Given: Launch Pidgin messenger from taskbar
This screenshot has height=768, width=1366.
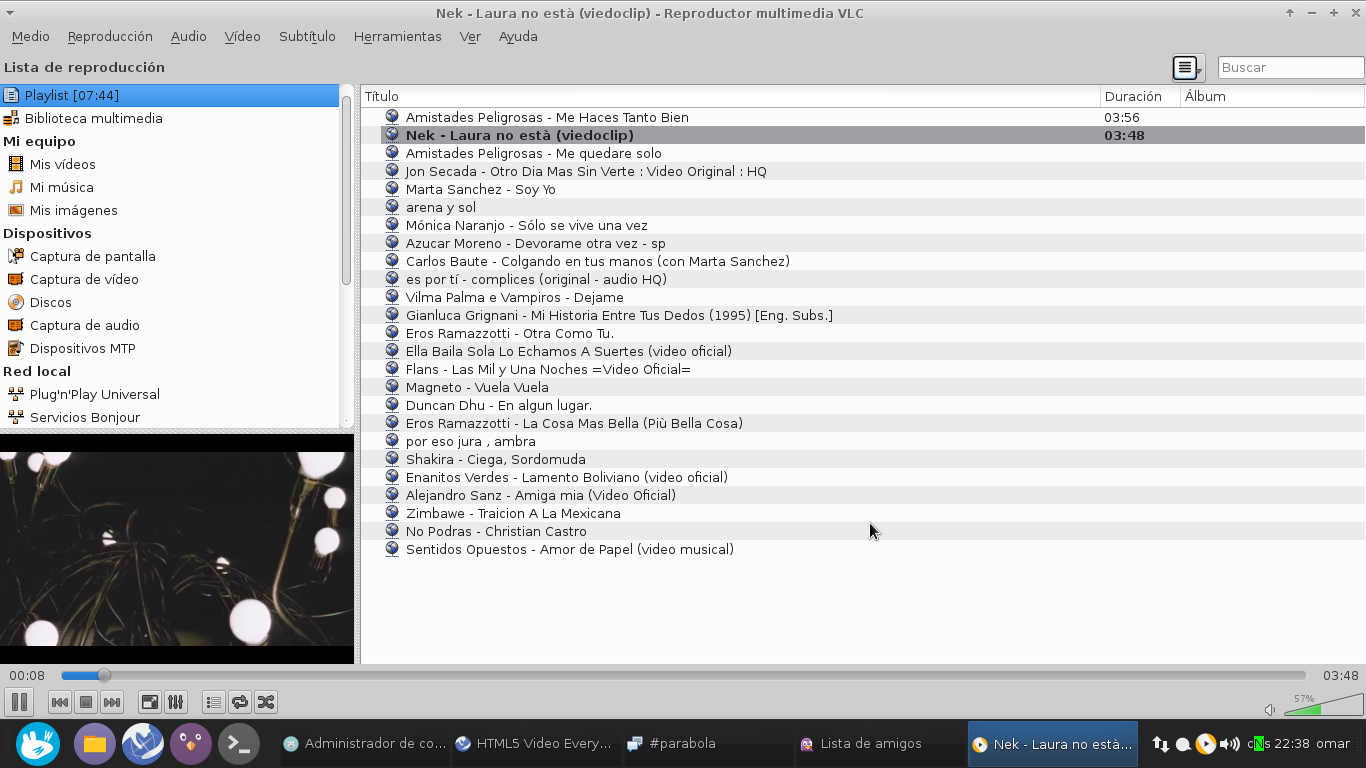Looking at the screenshot, I should [x=191, y=744].
